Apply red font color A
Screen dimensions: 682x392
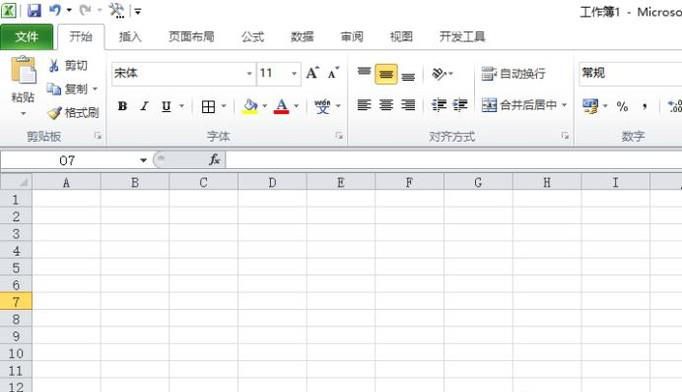[281, 106]
